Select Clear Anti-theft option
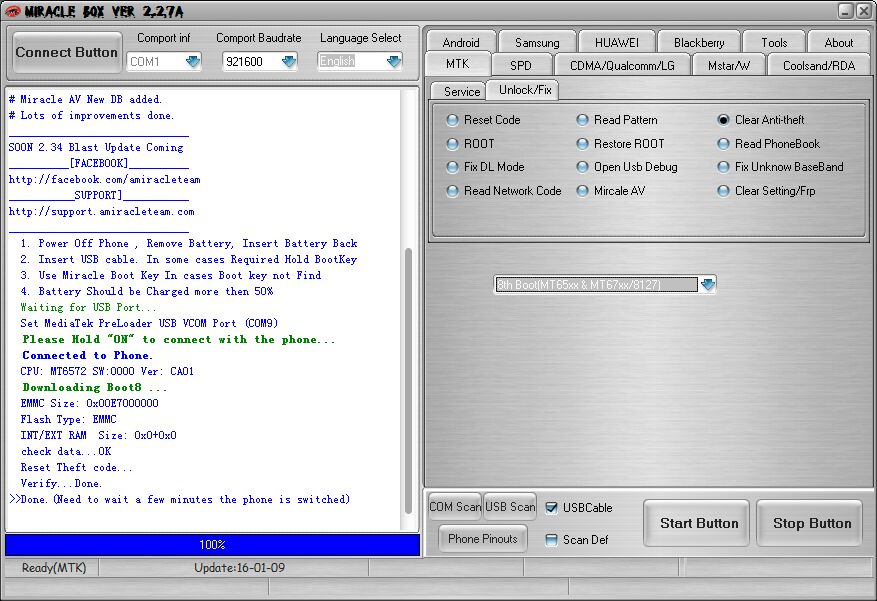 pos(723,120)
